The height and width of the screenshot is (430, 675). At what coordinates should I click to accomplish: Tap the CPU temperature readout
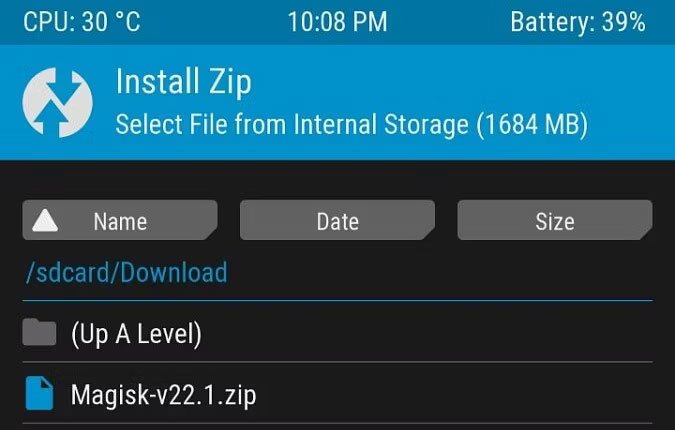pos(82,22)
